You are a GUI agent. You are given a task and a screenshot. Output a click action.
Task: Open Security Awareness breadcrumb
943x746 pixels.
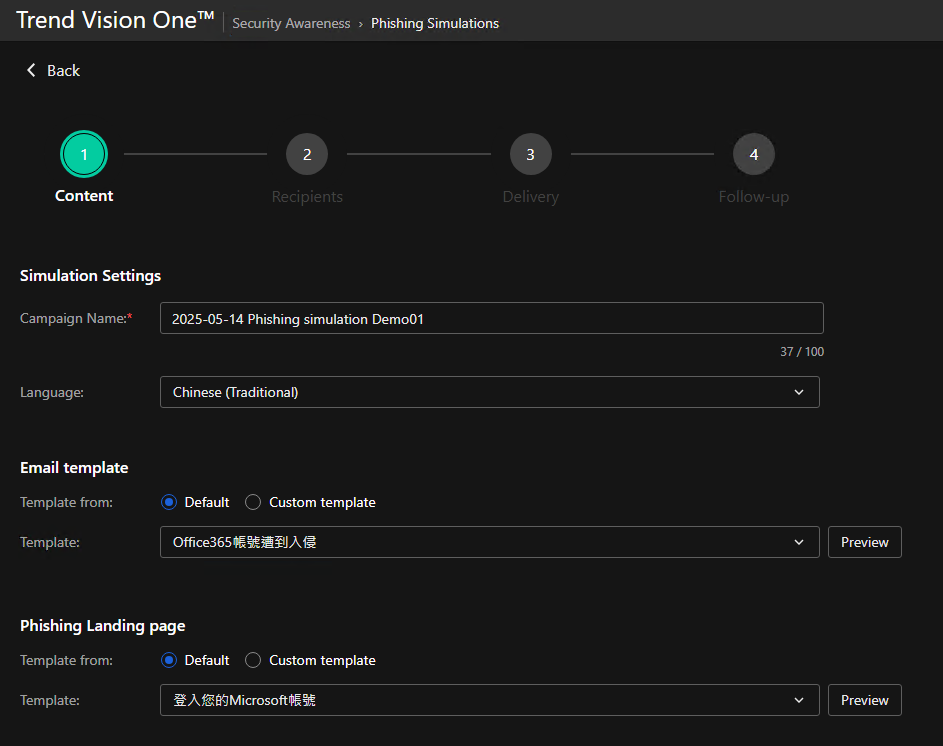click(291, 23)
